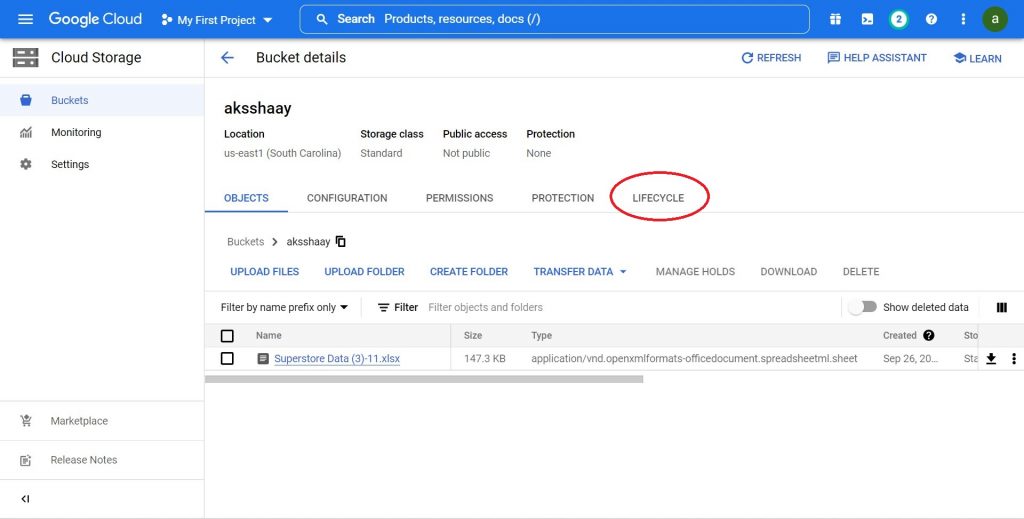Click the Buckets breadcrumb link
The height and width of the screenshot is (519, 1024).
point(246,242)
